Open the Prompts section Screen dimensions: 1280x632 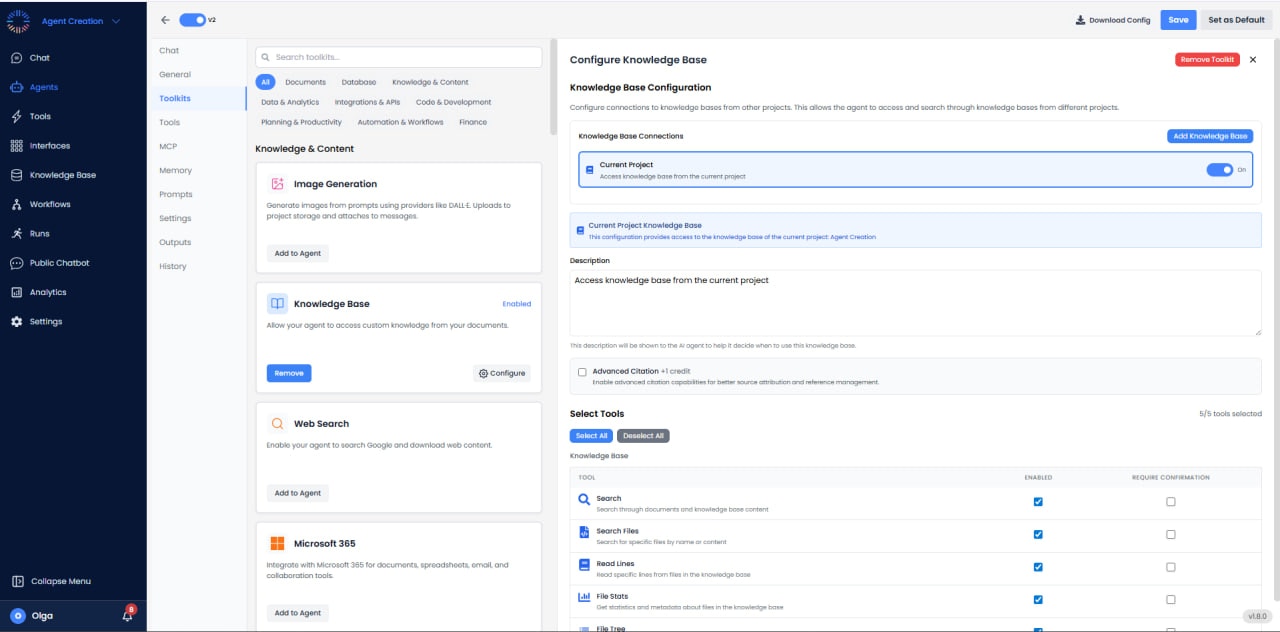coord(174,194)
